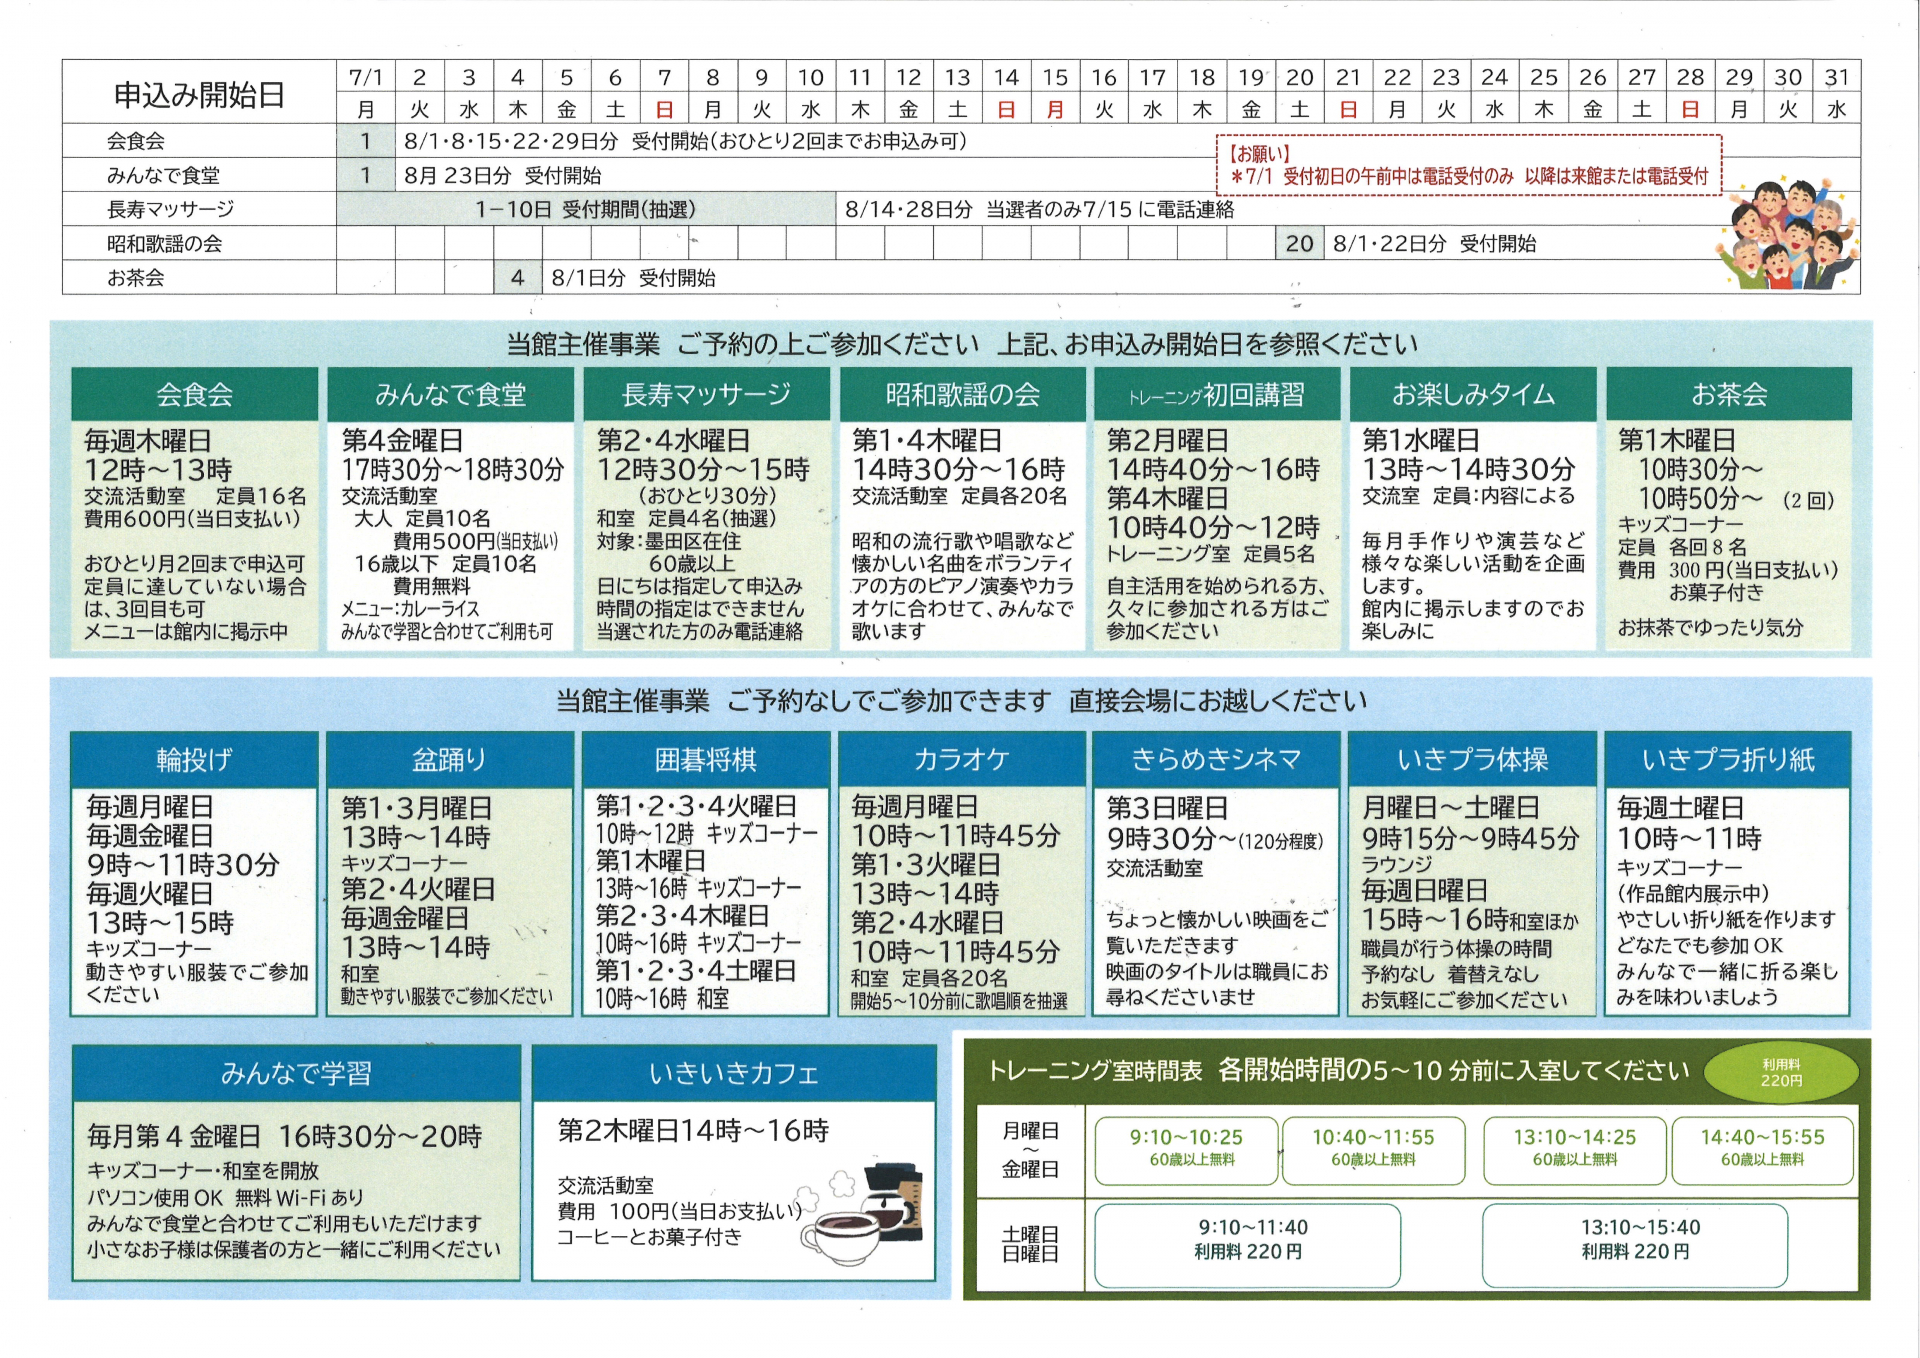Open the お楽しみタイム header tile
The image size is (1920, 1358).
(1473, 394)
